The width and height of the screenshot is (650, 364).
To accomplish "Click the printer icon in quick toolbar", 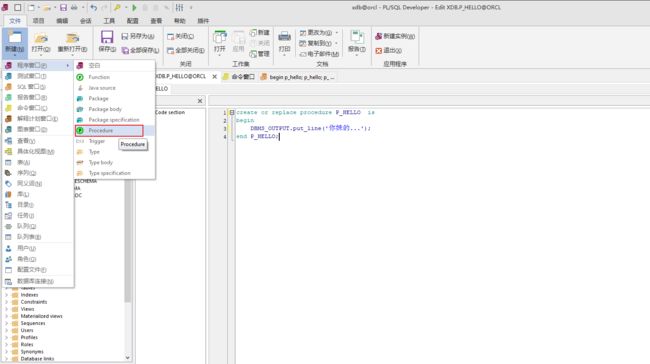I will (x=74, y=7).
